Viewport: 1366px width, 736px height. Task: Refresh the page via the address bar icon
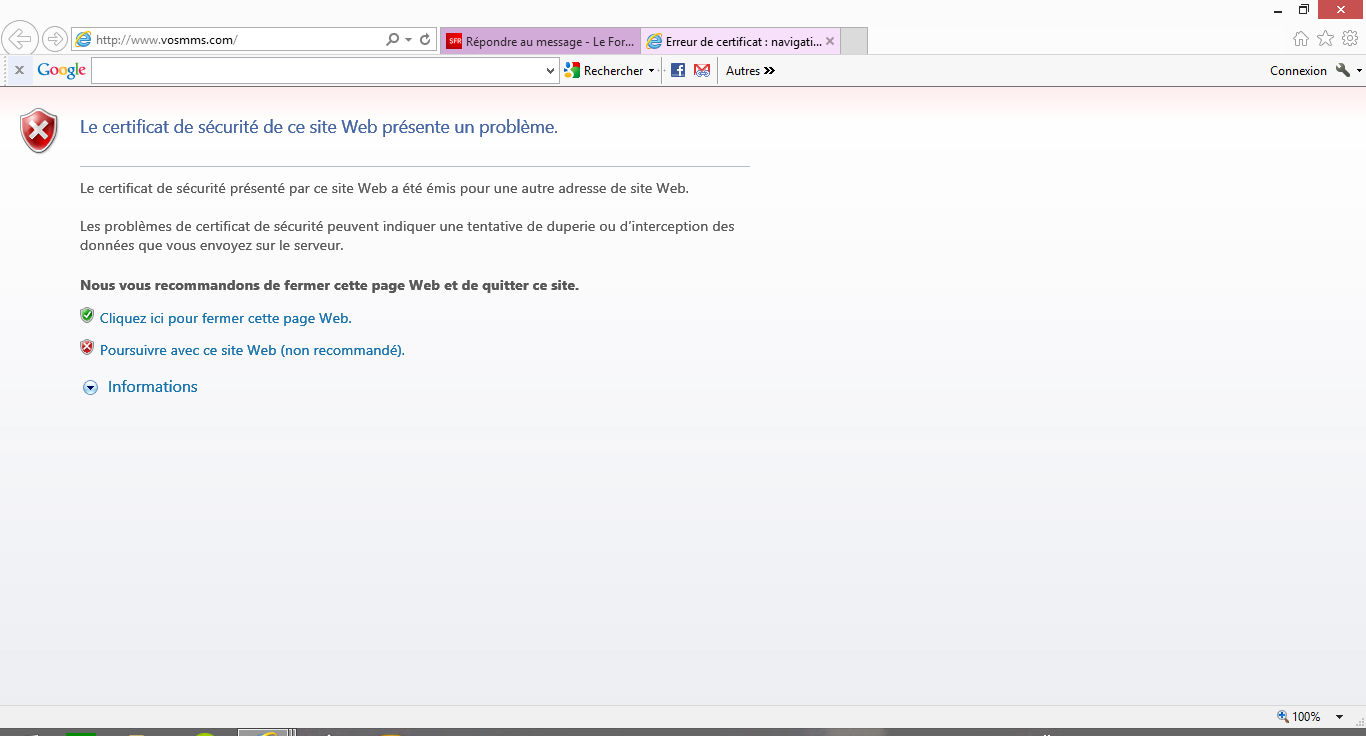[x=424, y=38]
